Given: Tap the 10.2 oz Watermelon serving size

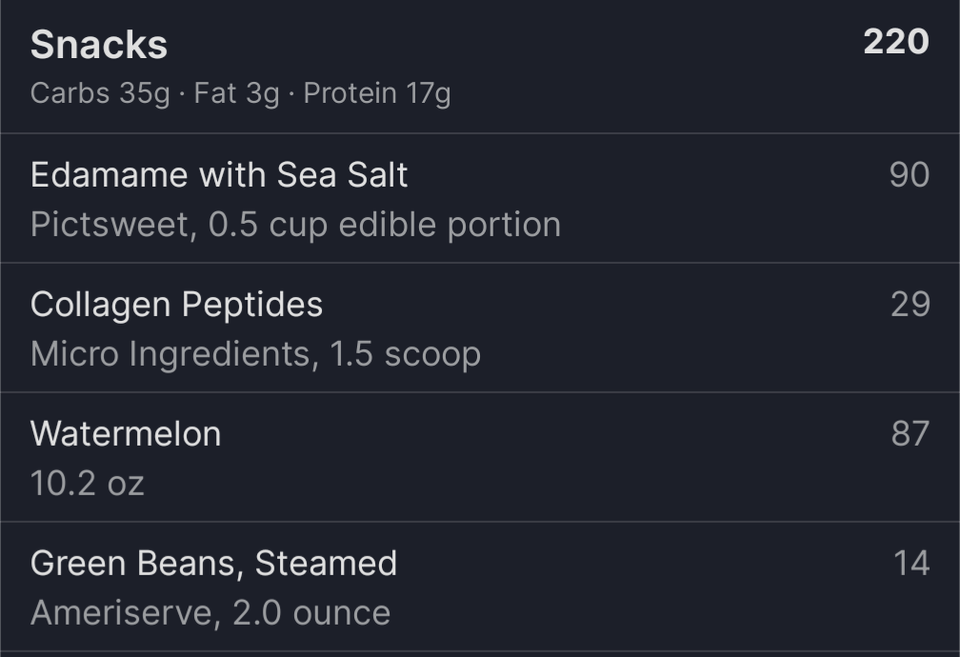Looking at the screenshot, I should pos(88,484).
